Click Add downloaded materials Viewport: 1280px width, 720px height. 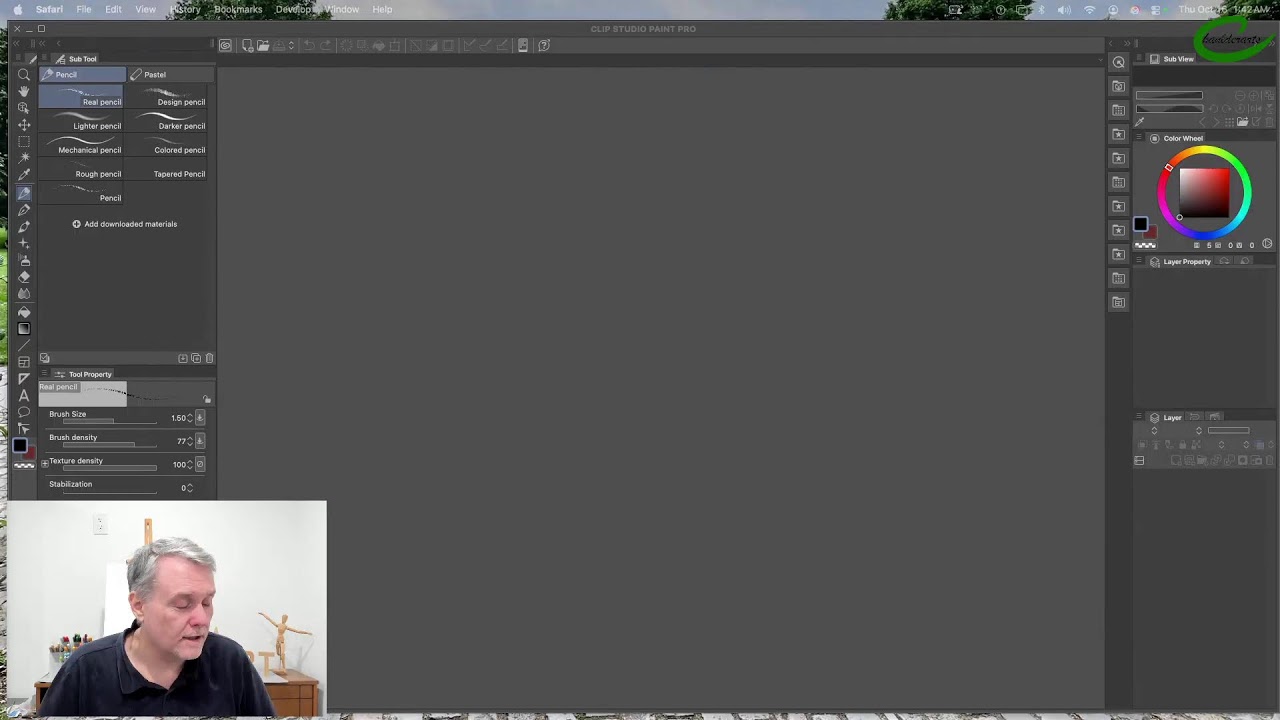pyautogui.click(x=124, y=224)
